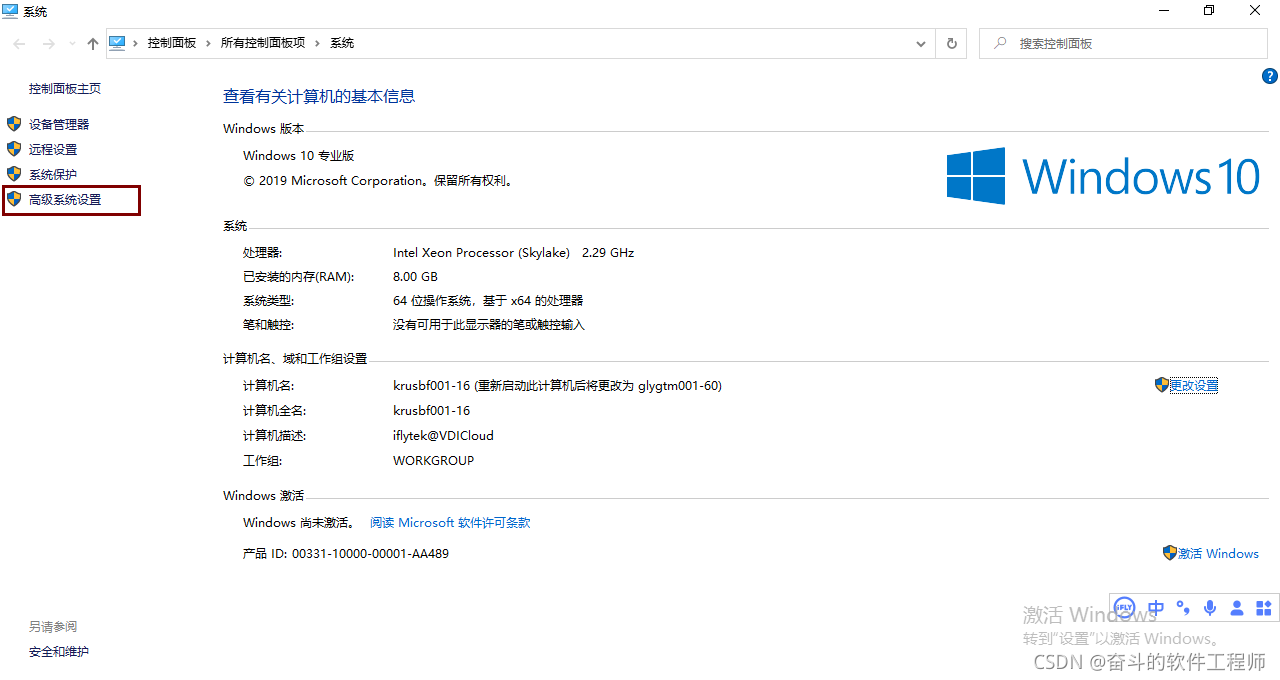This screenshot has width=1280, height=680.
Task: Go back with the Back arrow
Action: 20,43
